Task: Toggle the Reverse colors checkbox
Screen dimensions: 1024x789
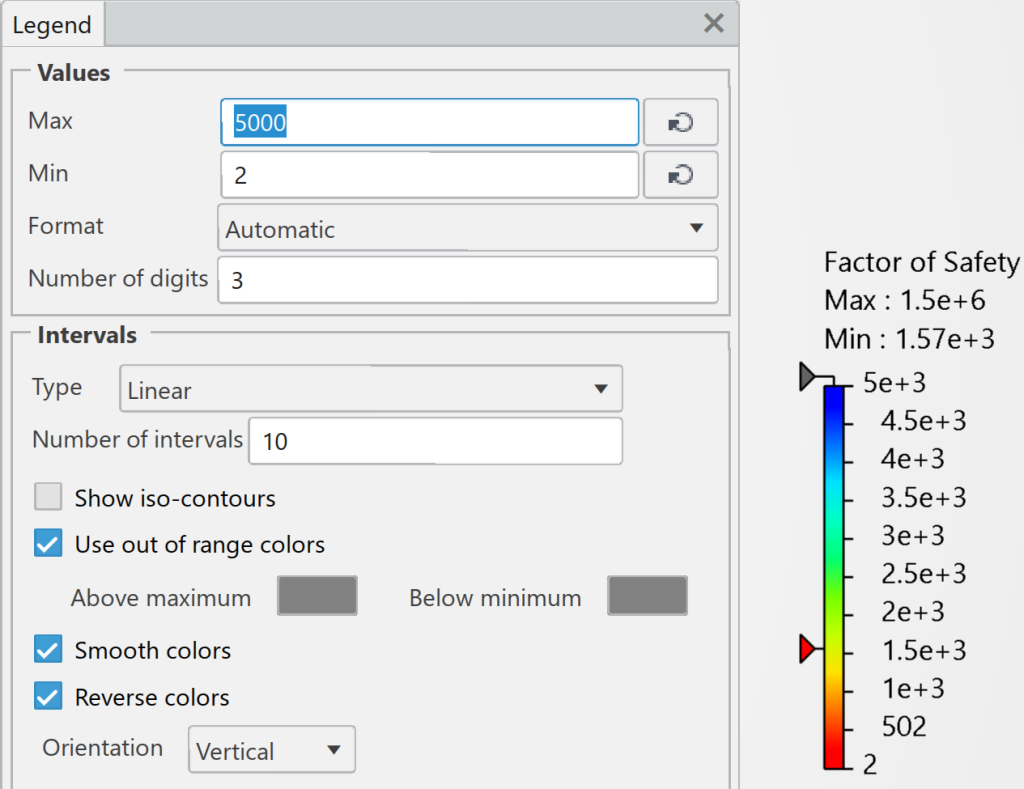Action: tap(48, 696)
